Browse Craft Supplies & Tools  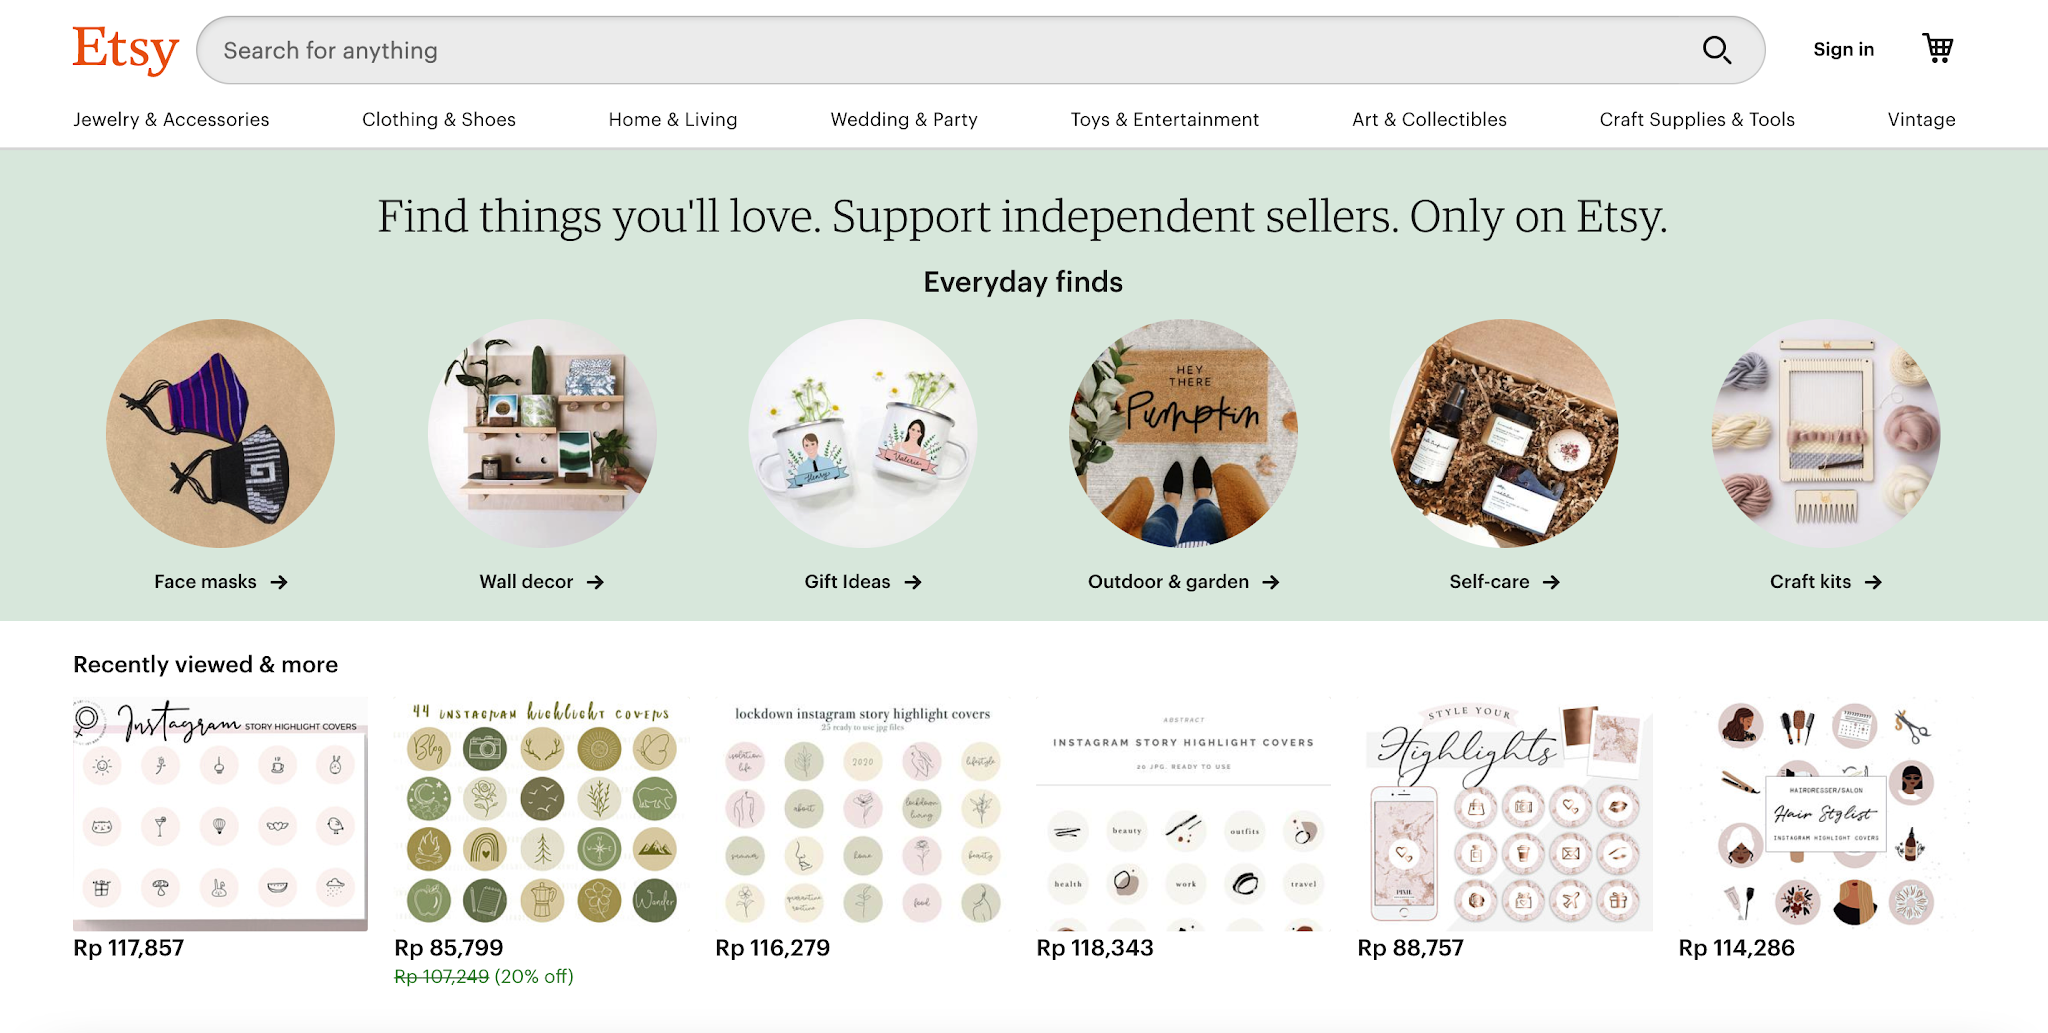tap(1697, 119)
